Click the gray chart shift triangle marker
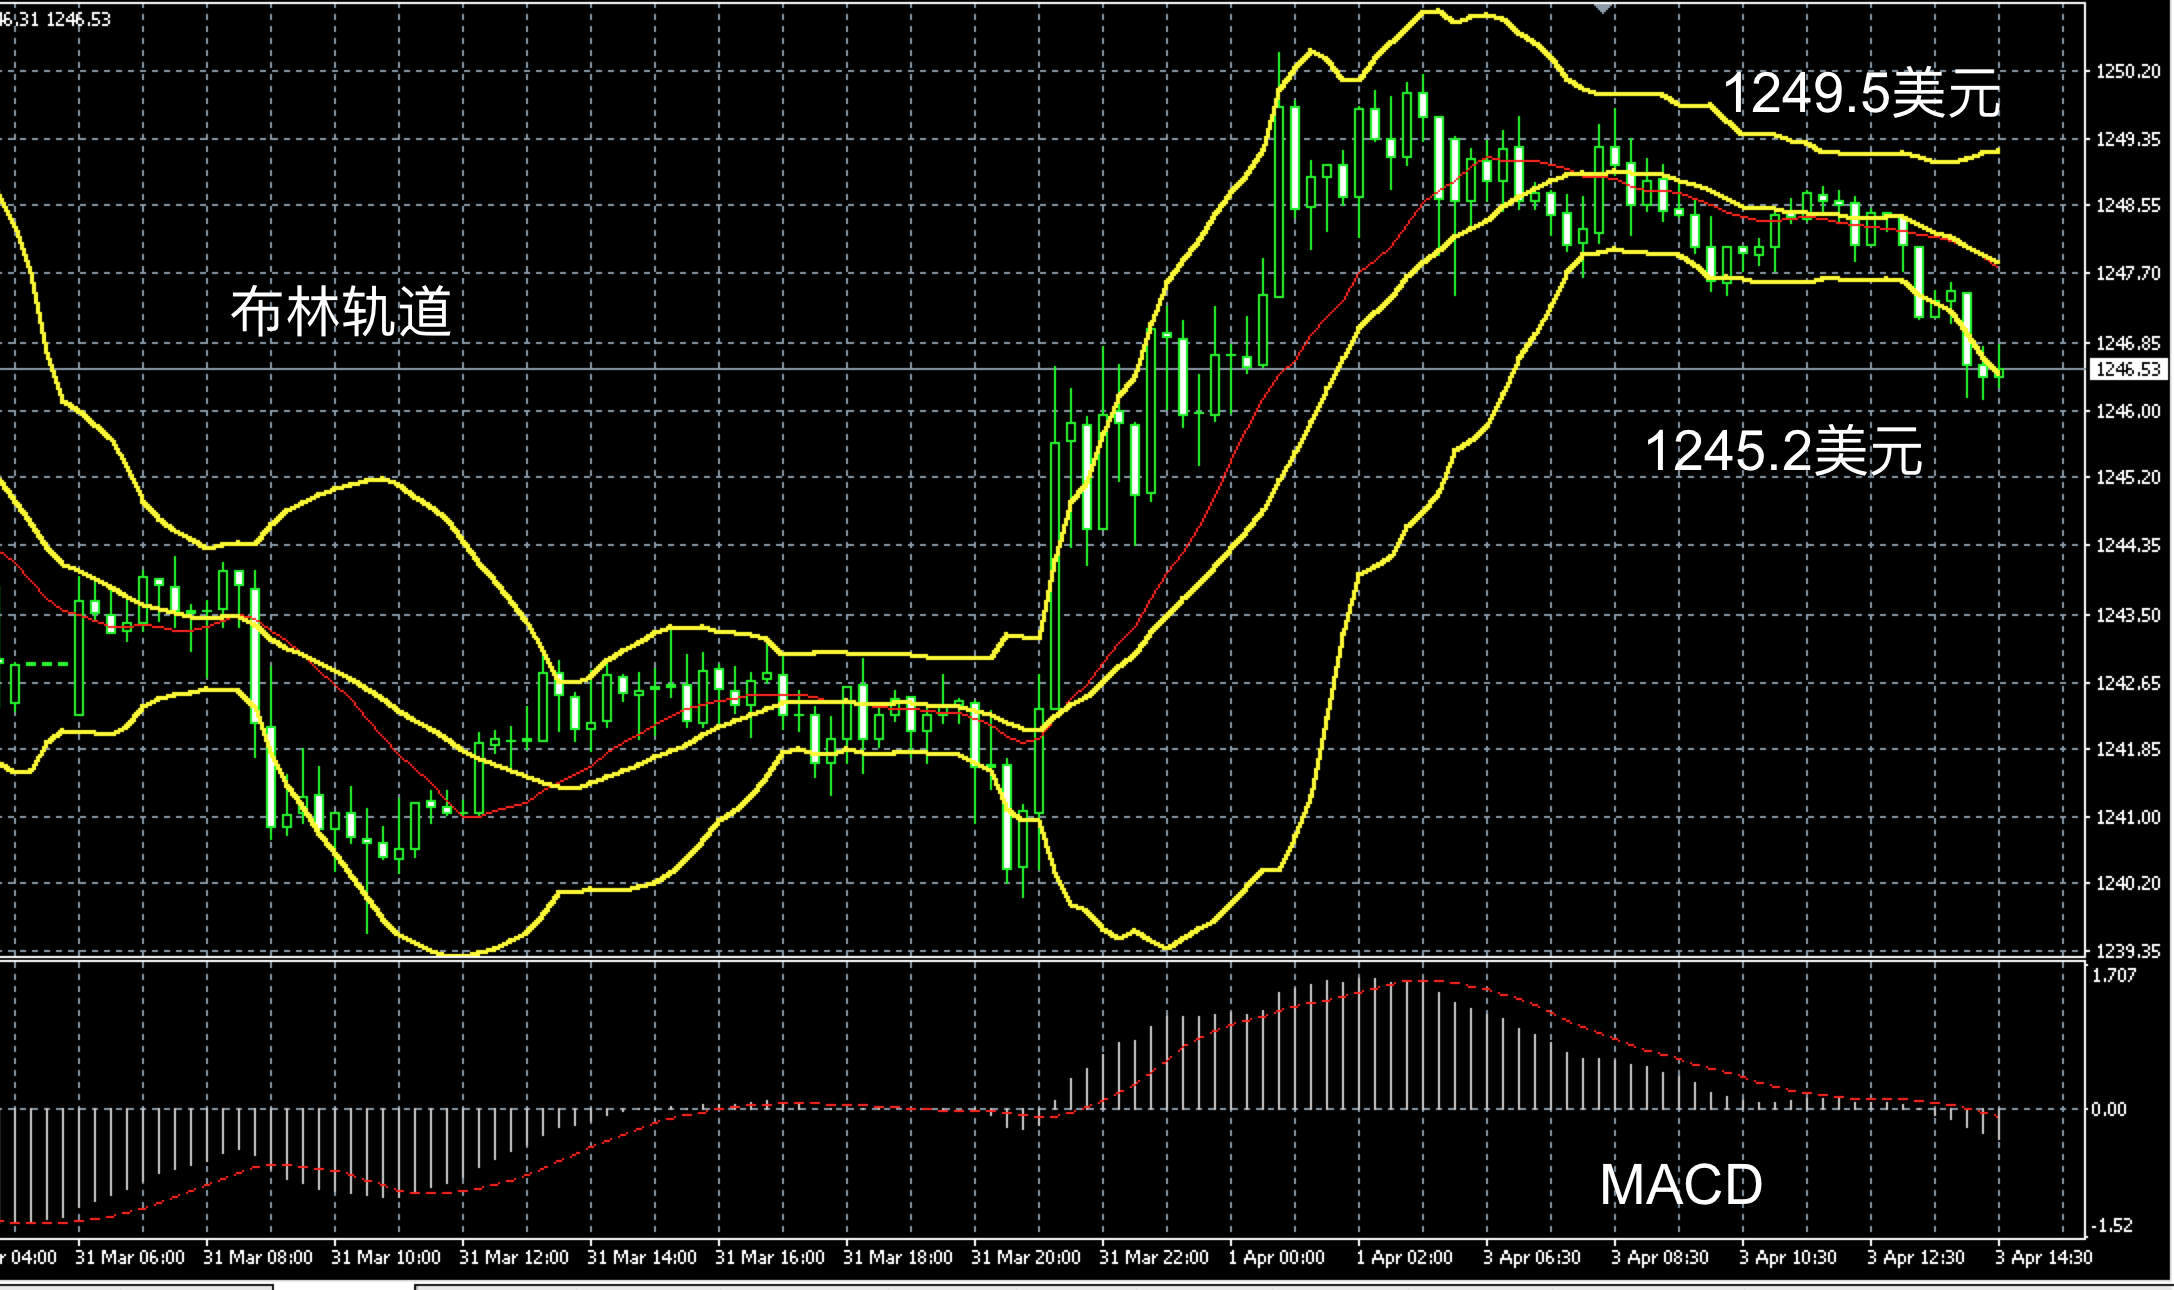The image size is (2174, 1290). click(1603, 8)
